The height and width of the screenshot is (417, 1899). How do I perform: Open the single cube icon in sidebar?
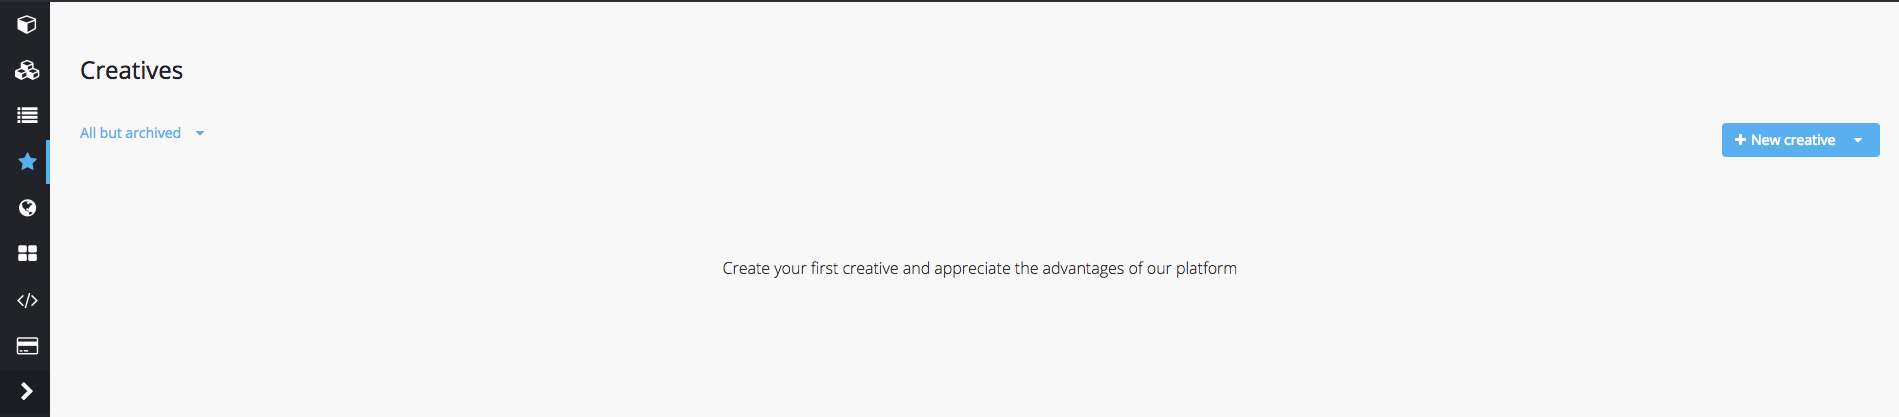(x=27, y=24)
